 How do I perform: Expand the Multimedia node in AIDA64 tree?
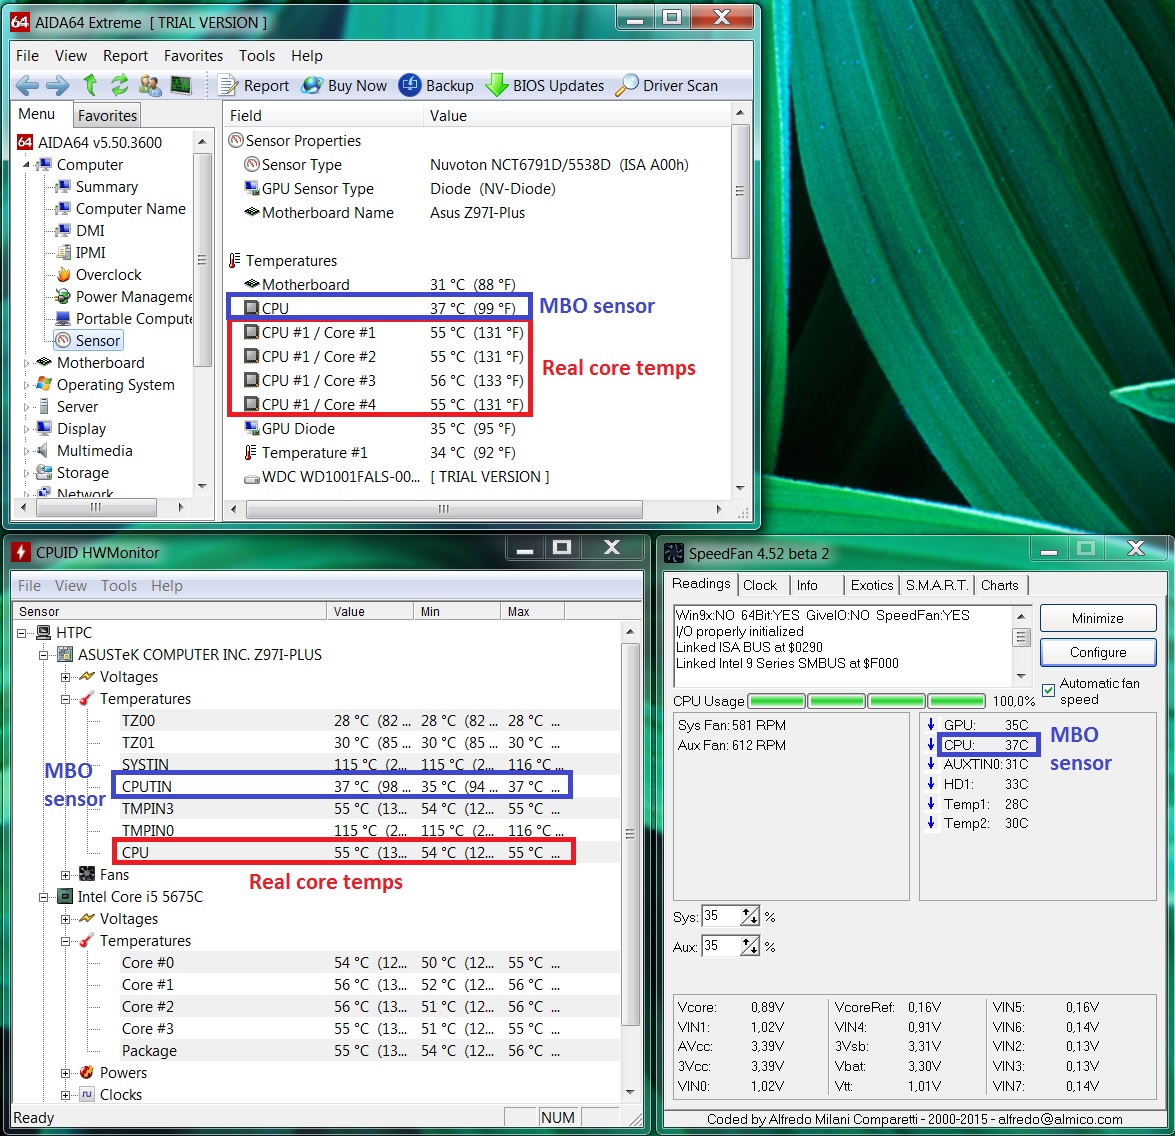[x=26, y=451]
